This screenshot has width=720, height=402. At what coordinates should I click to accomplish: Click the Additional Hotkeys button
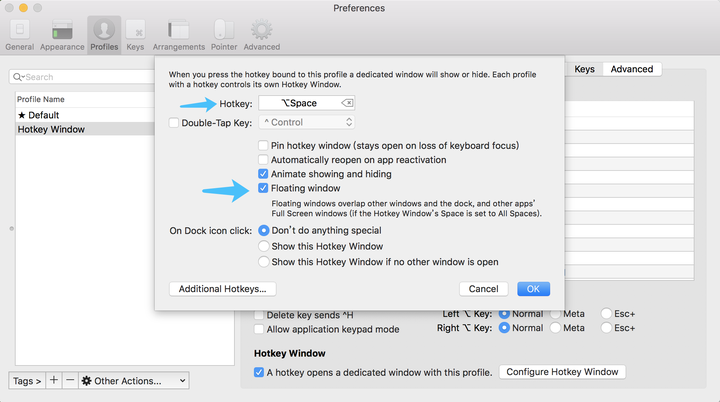[x=222, y=289]
